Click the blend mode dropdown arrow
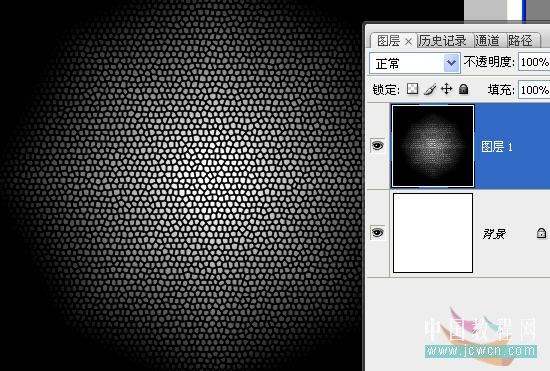Viewport: 550px width, 371px height. [x=451, y=63]
